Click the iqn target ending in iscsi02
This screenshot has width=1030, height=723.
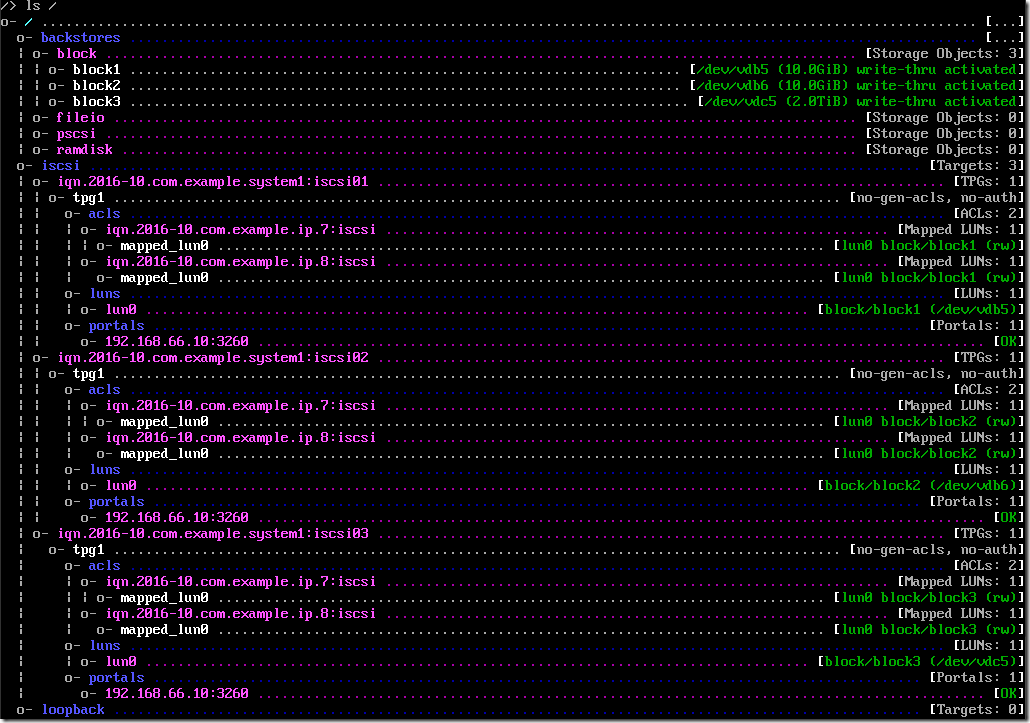213,357
